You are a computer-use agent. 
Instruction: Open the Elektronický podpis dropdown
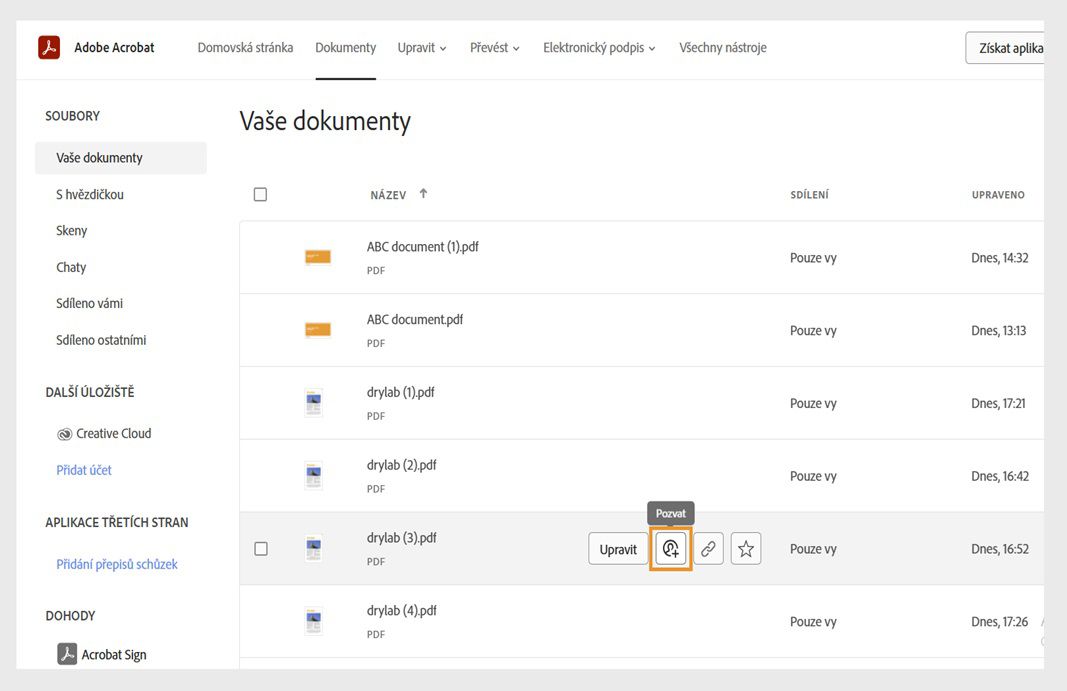pyautogui.click(x=599, y=48)
